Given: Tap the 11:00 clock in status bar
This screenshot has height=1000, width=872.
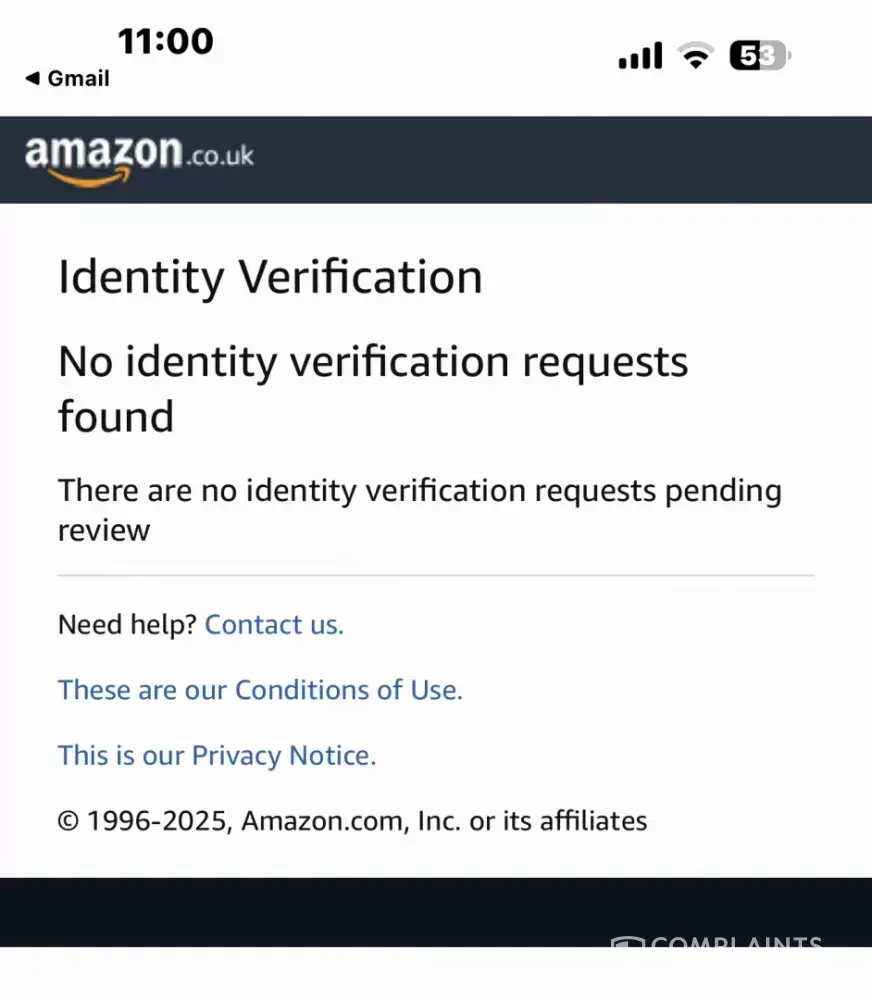Looking at the screenshot, I should (165, 41).
